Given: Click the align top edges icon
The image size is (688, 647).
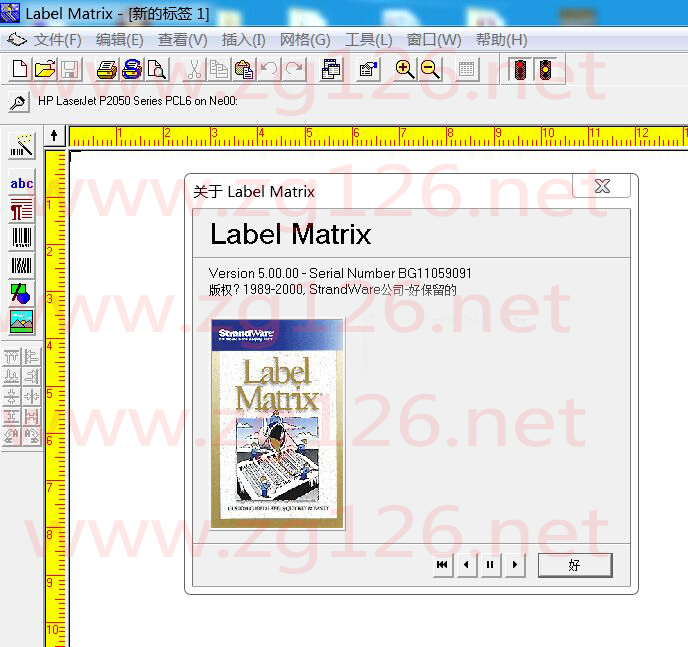Looking at the screenshot, I should tap(12, 357).
